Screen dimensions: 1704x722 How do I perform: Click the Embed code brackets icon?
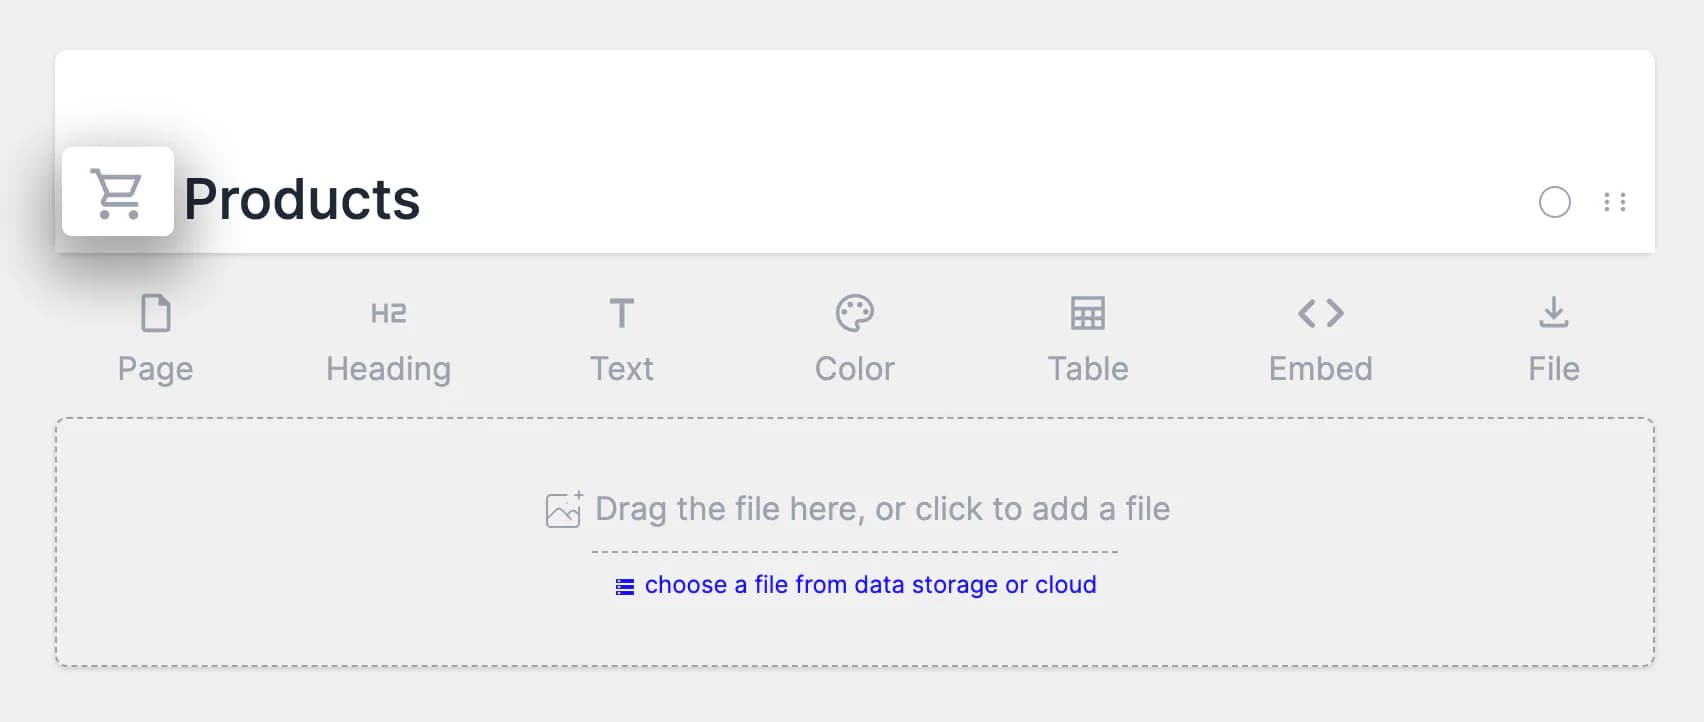click(x=1320, y=313)
